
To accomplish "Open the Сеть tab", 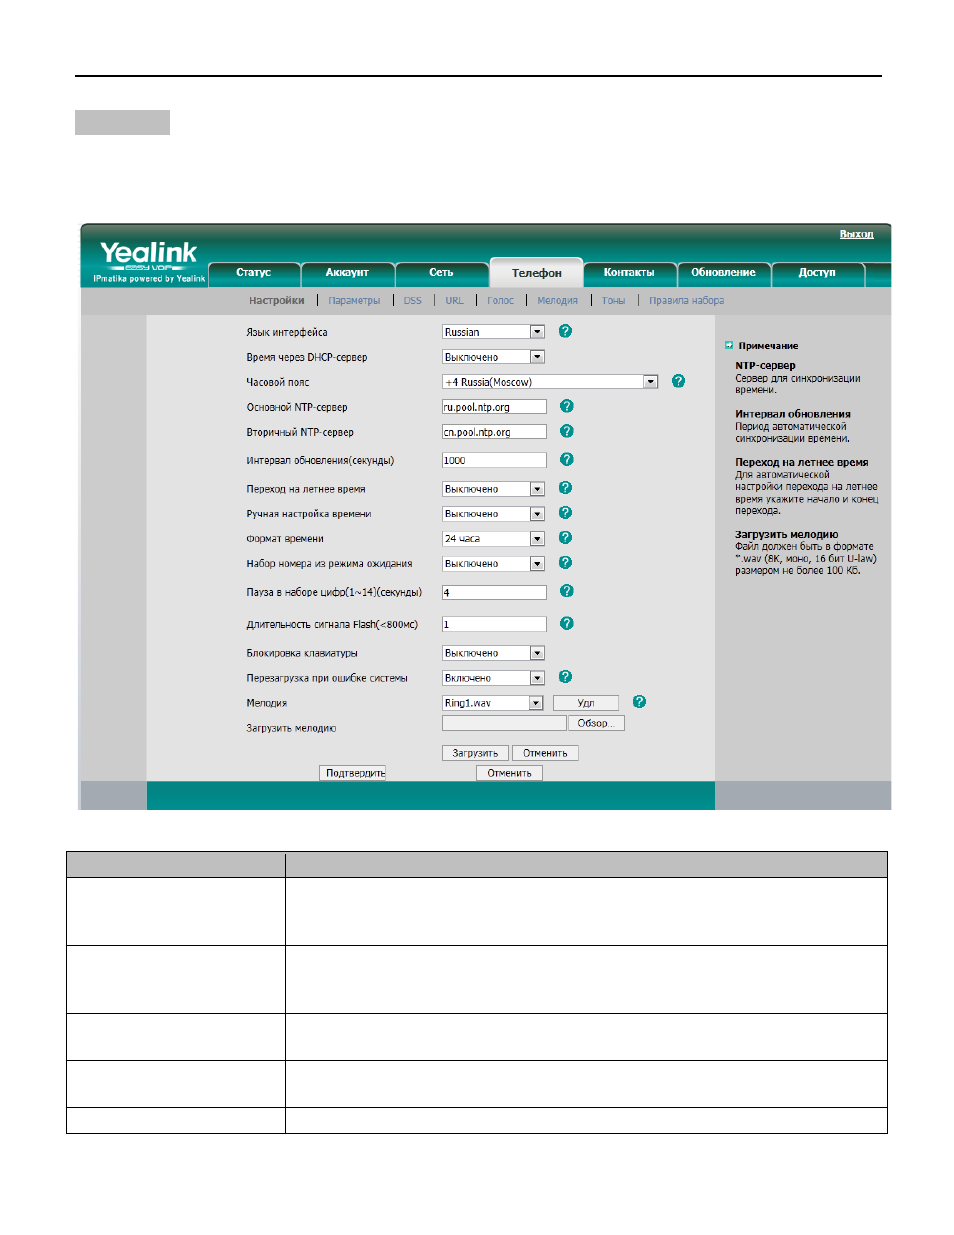I will [x=441, y=273].
